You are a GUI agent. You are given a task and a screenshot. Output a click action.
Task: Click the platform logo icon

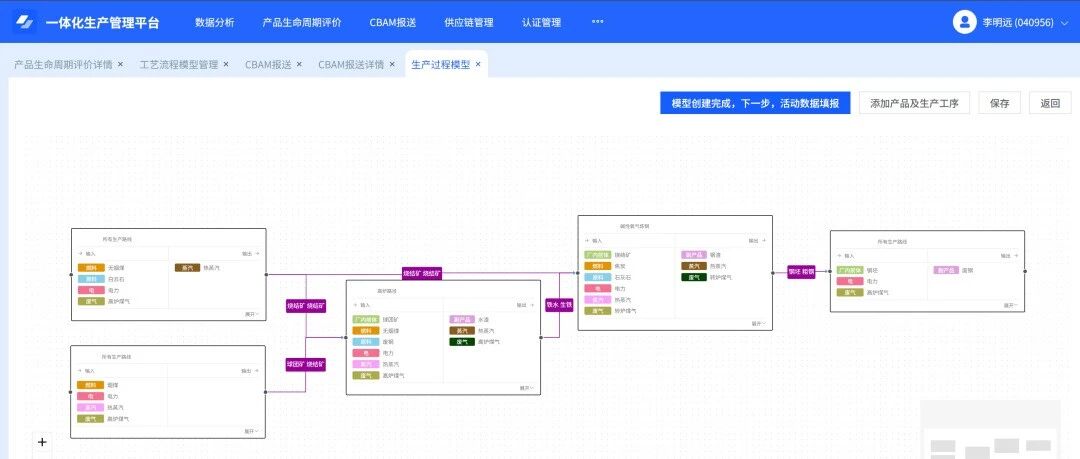point(24,22)
